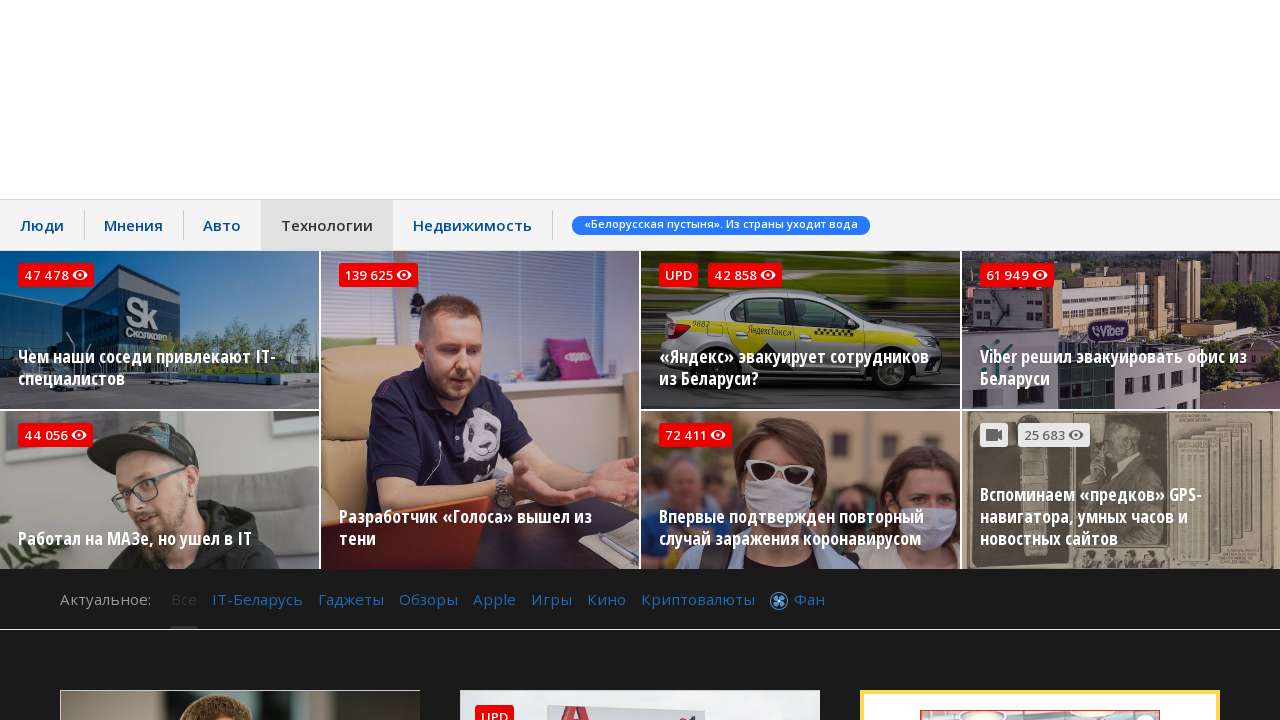
Task: Switch to the Авто tab
Action: [x=222, y=225]
